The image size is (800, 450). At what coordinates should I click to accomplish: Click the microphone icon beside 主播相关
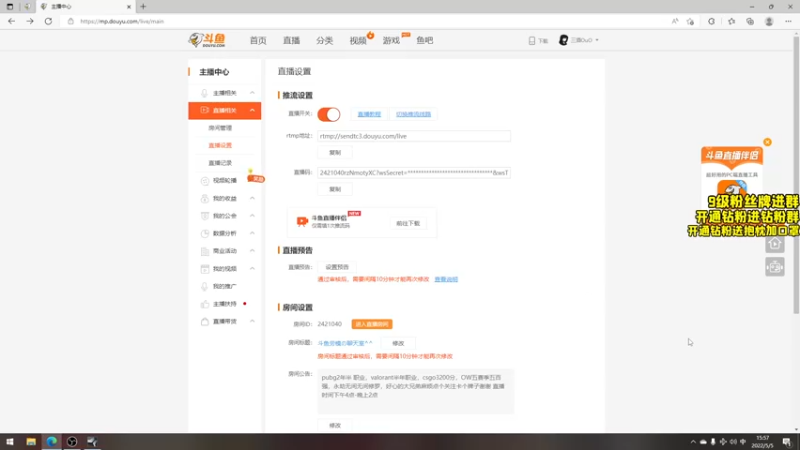pos(204,93)
